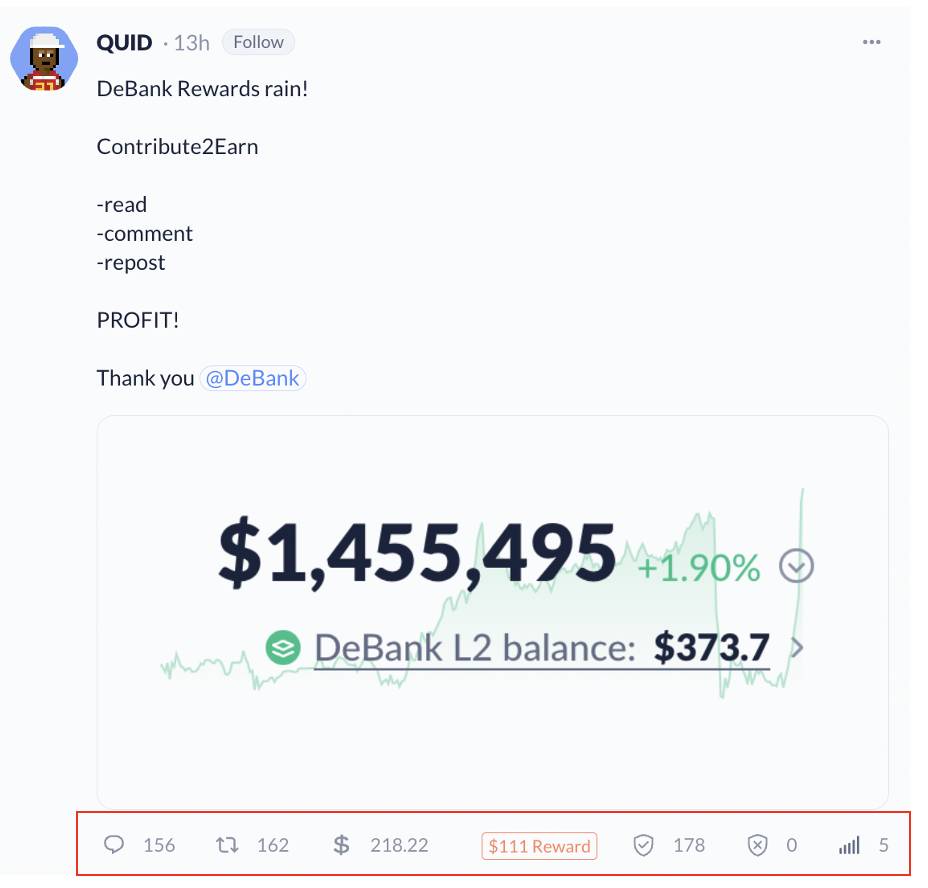Click the signal bars views icon

(x=849, y=845)
